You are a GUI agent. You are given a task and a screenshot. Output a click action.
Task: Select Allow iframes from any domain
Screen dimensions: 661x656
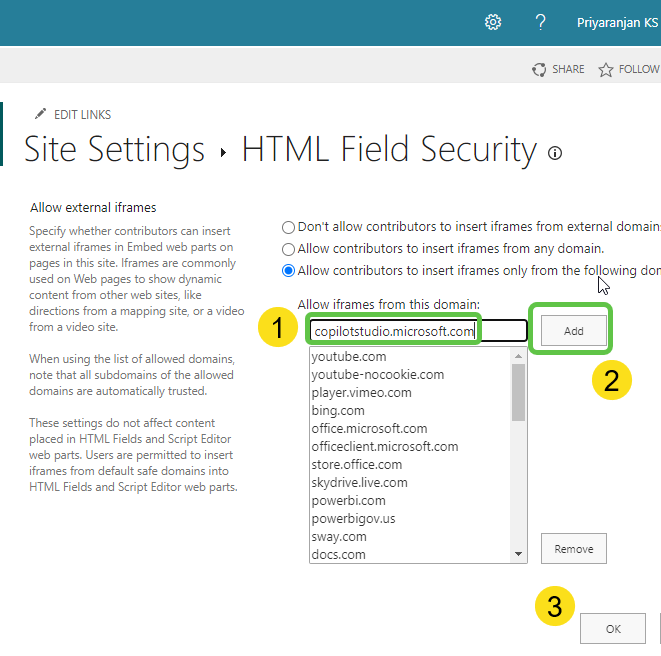(289, 248)
